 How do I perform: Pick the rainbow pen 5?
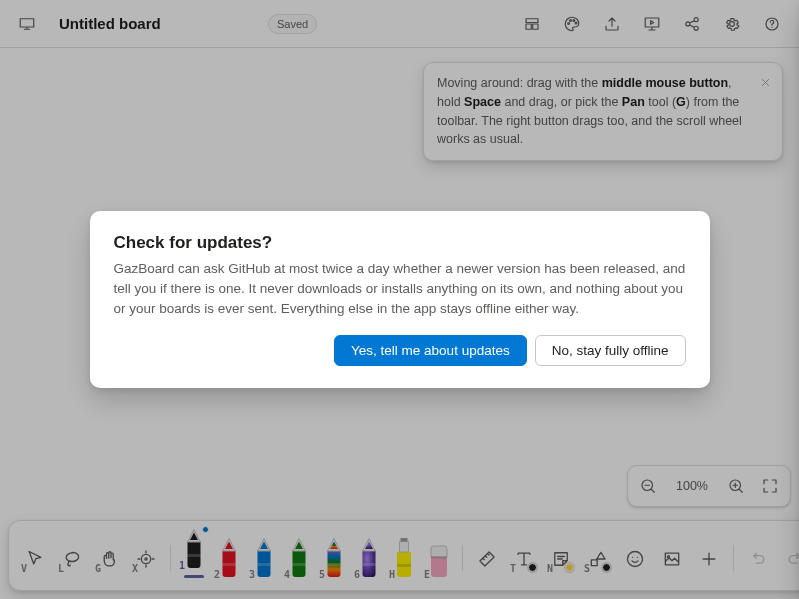tap(334, 558)
